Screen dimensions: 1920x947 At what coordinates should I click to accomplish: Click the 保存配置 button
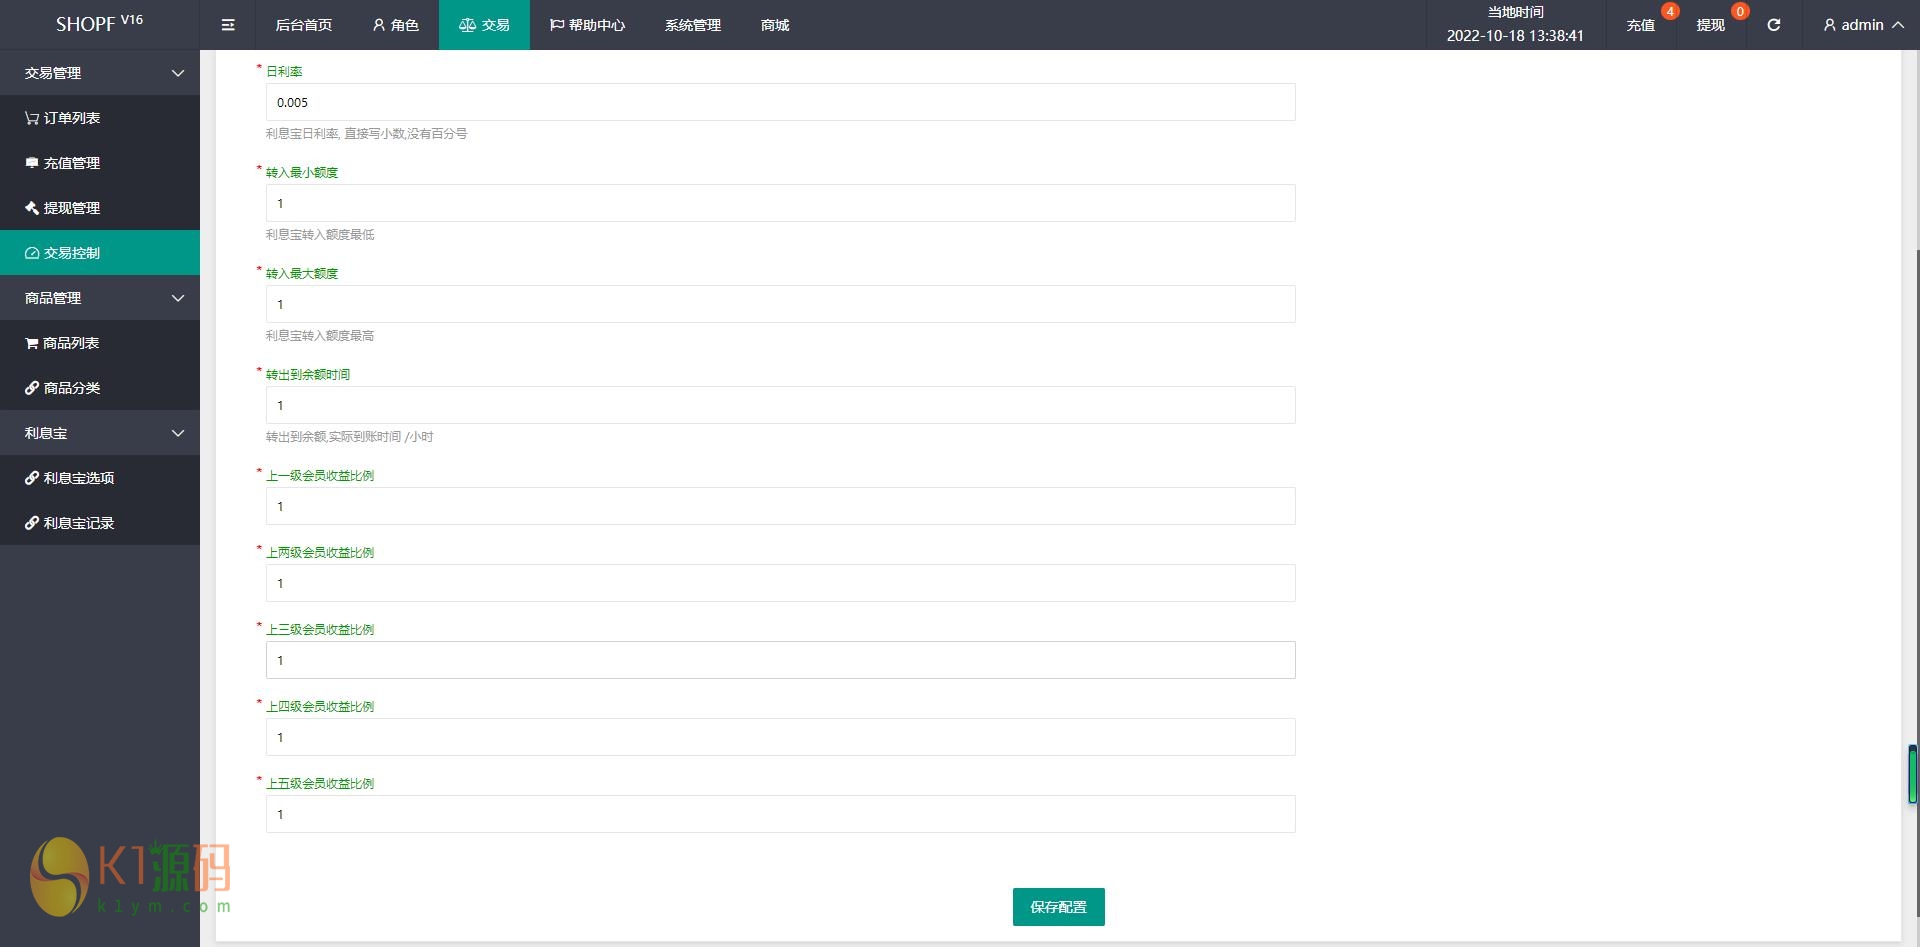[x=1058, y=907]
